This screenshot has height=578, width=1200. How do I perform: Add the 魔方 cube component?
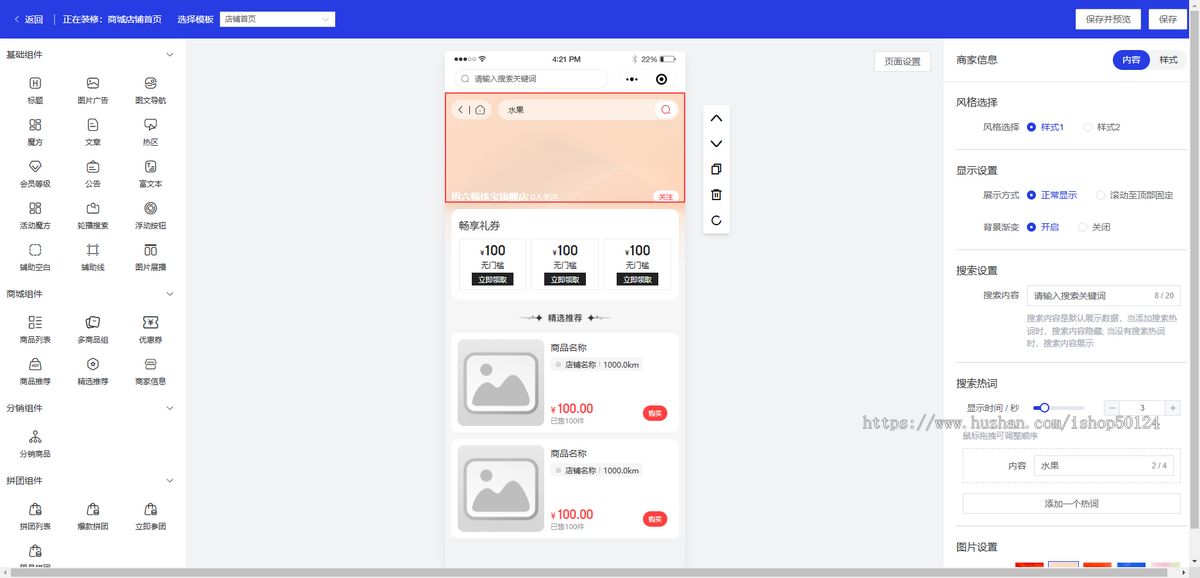click(x=35, y=133)
